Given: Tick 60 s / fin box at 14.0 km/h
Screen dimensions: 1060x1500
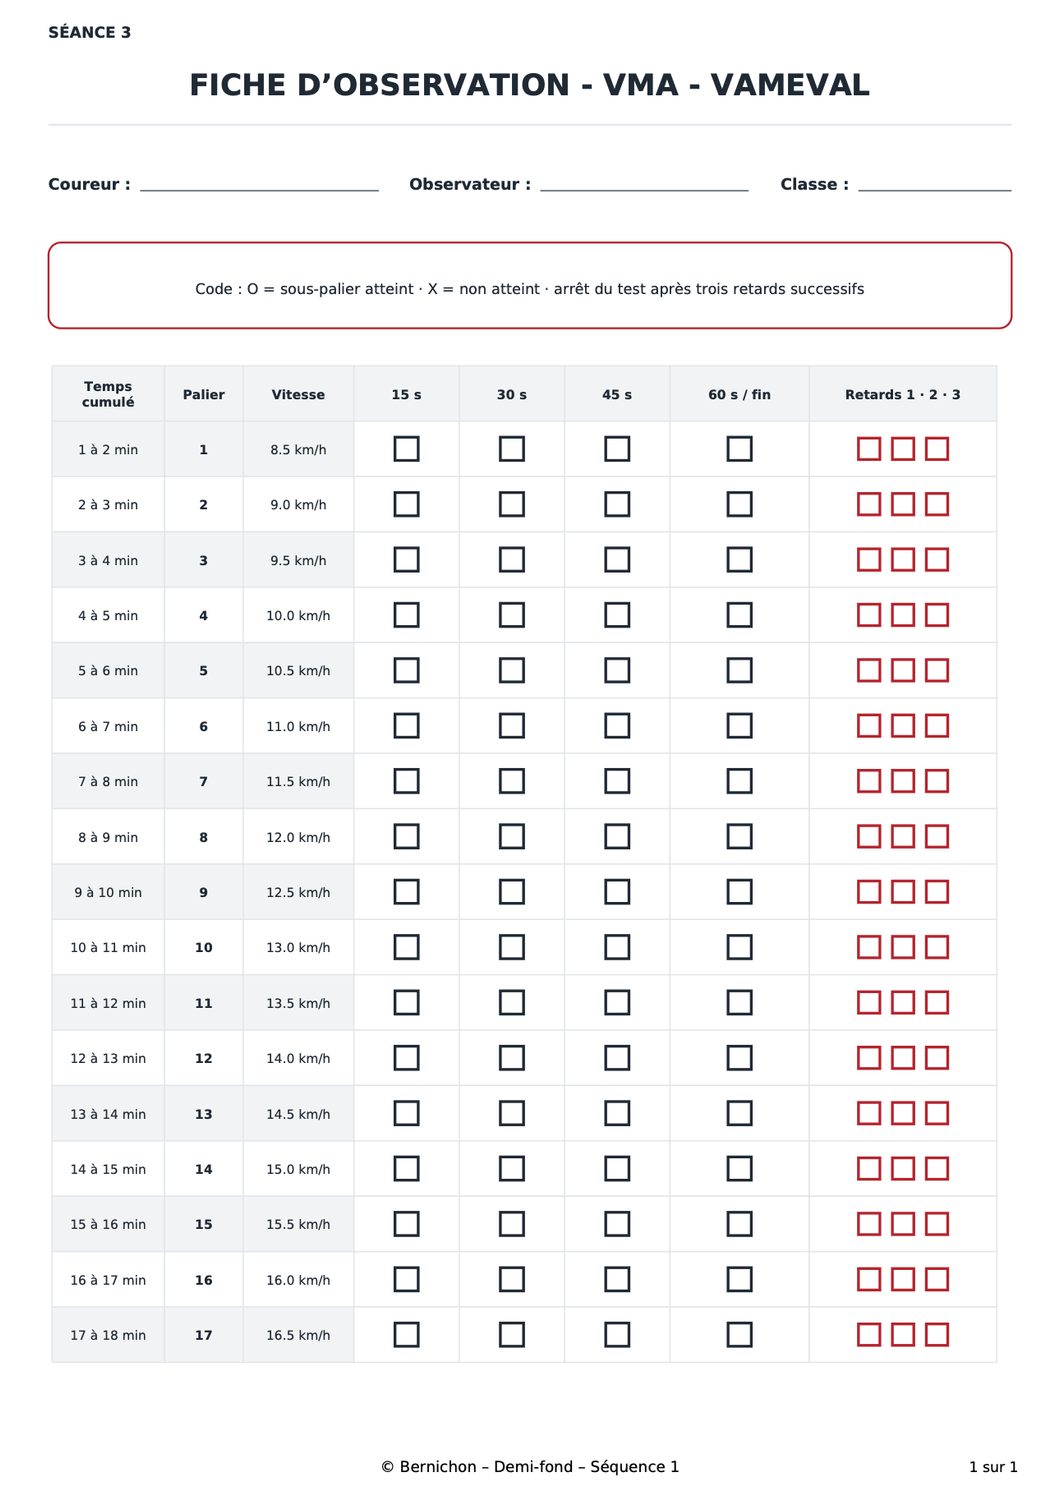Looking at the screenshot, I should (x=739, y=1057).
